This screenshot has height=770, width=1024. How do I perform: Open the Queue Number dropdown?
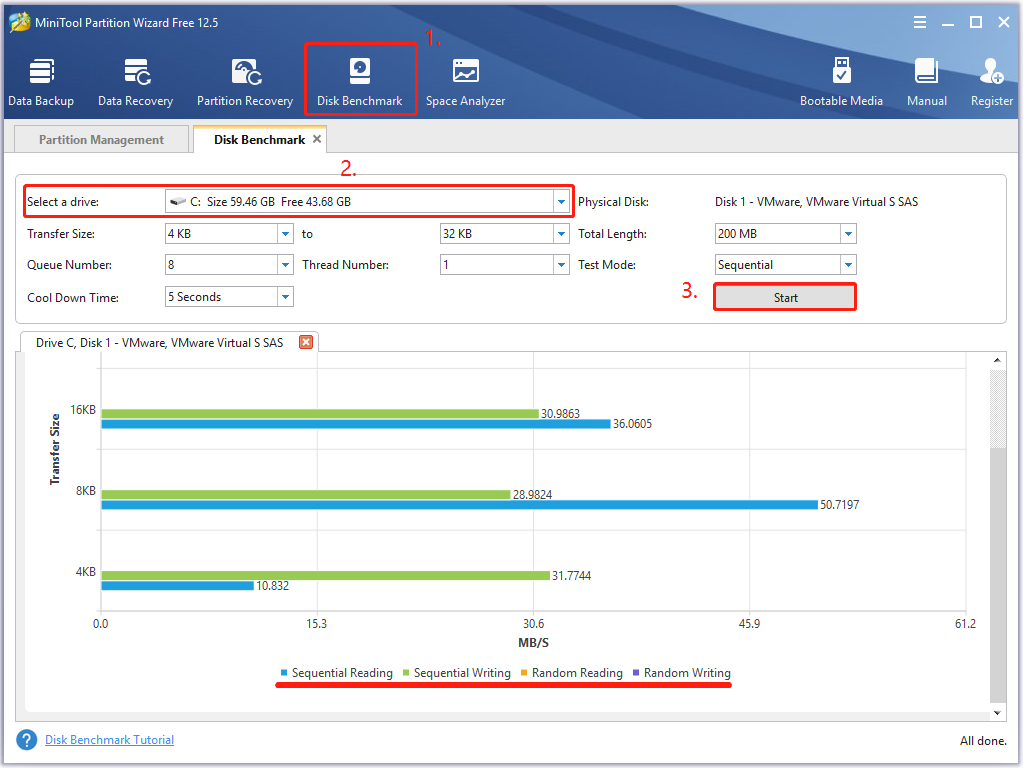pos(285,265)
